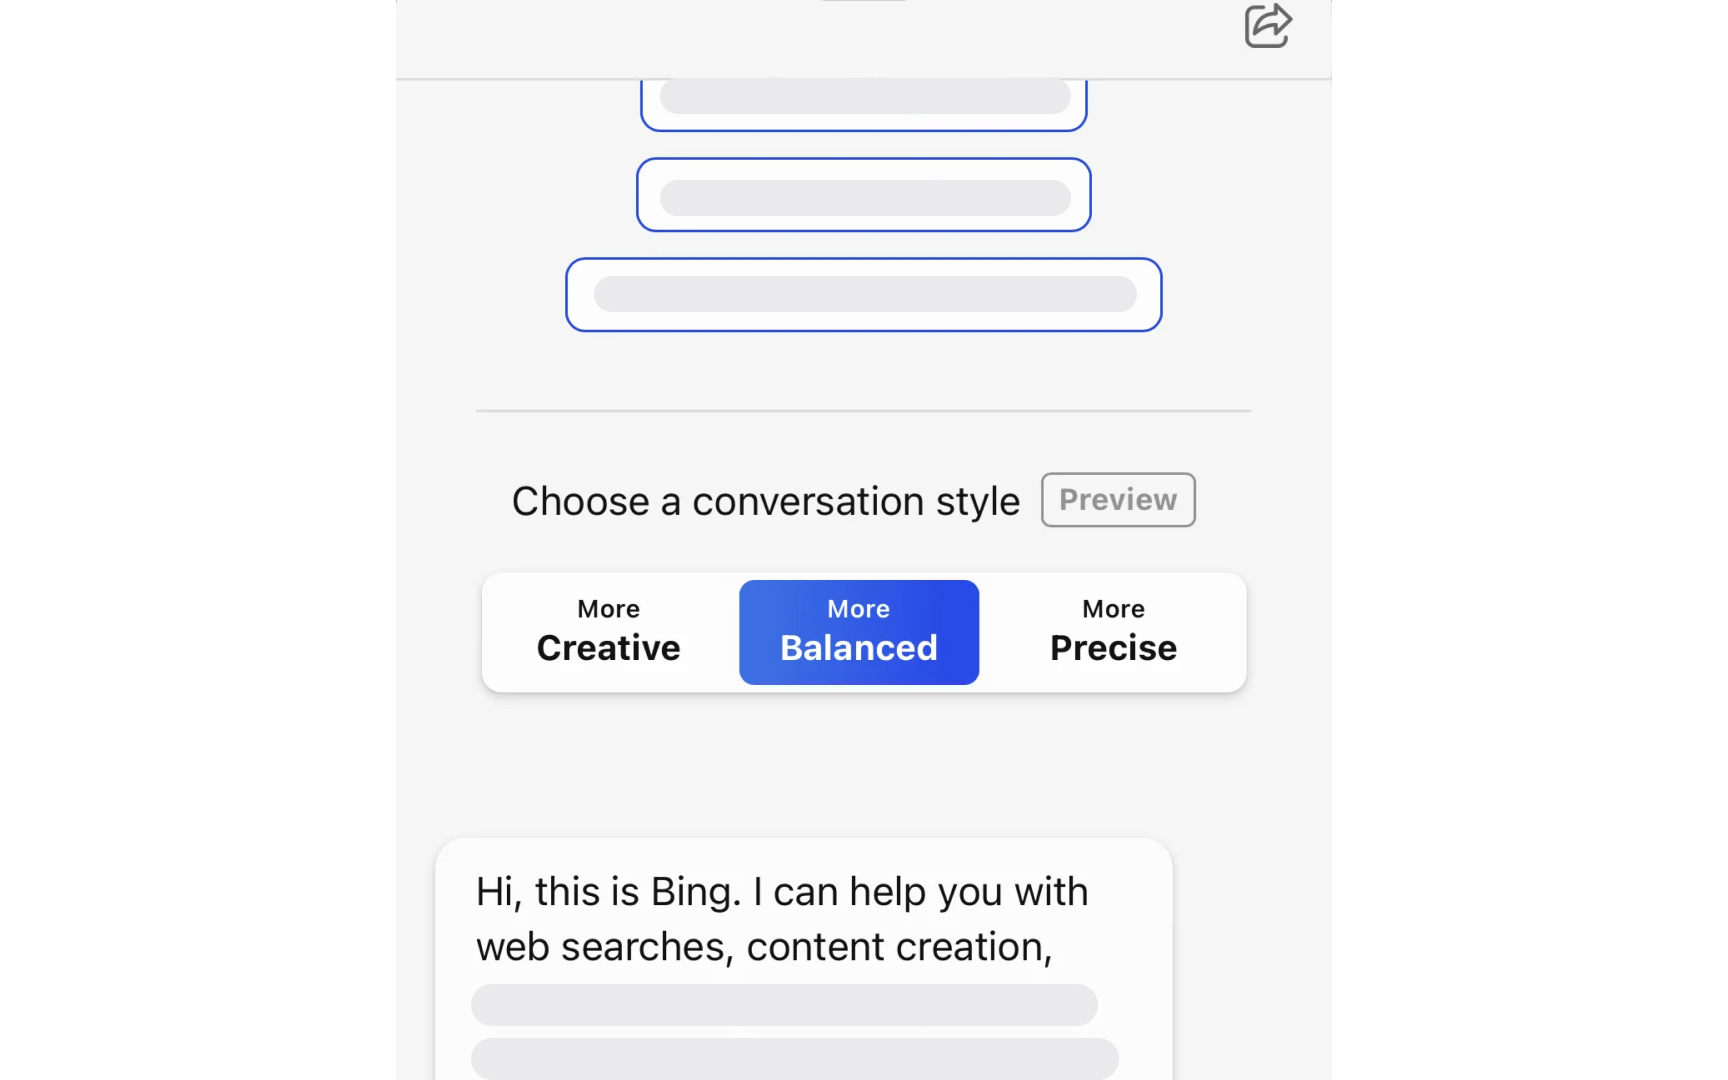
Task: Enable More Precise conversation mode
Action: coord(1112,632)
